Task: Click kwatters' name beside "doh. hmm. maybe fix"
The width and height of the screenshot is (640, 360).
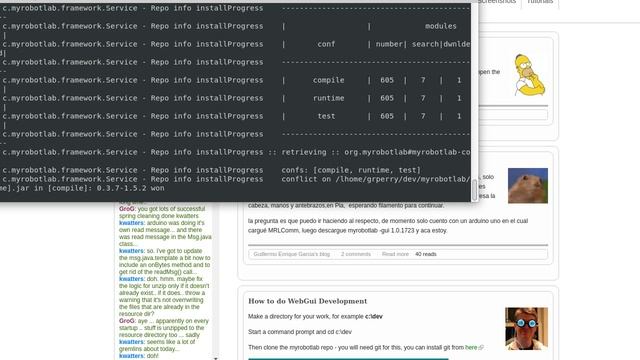Action: pos(132,279)
